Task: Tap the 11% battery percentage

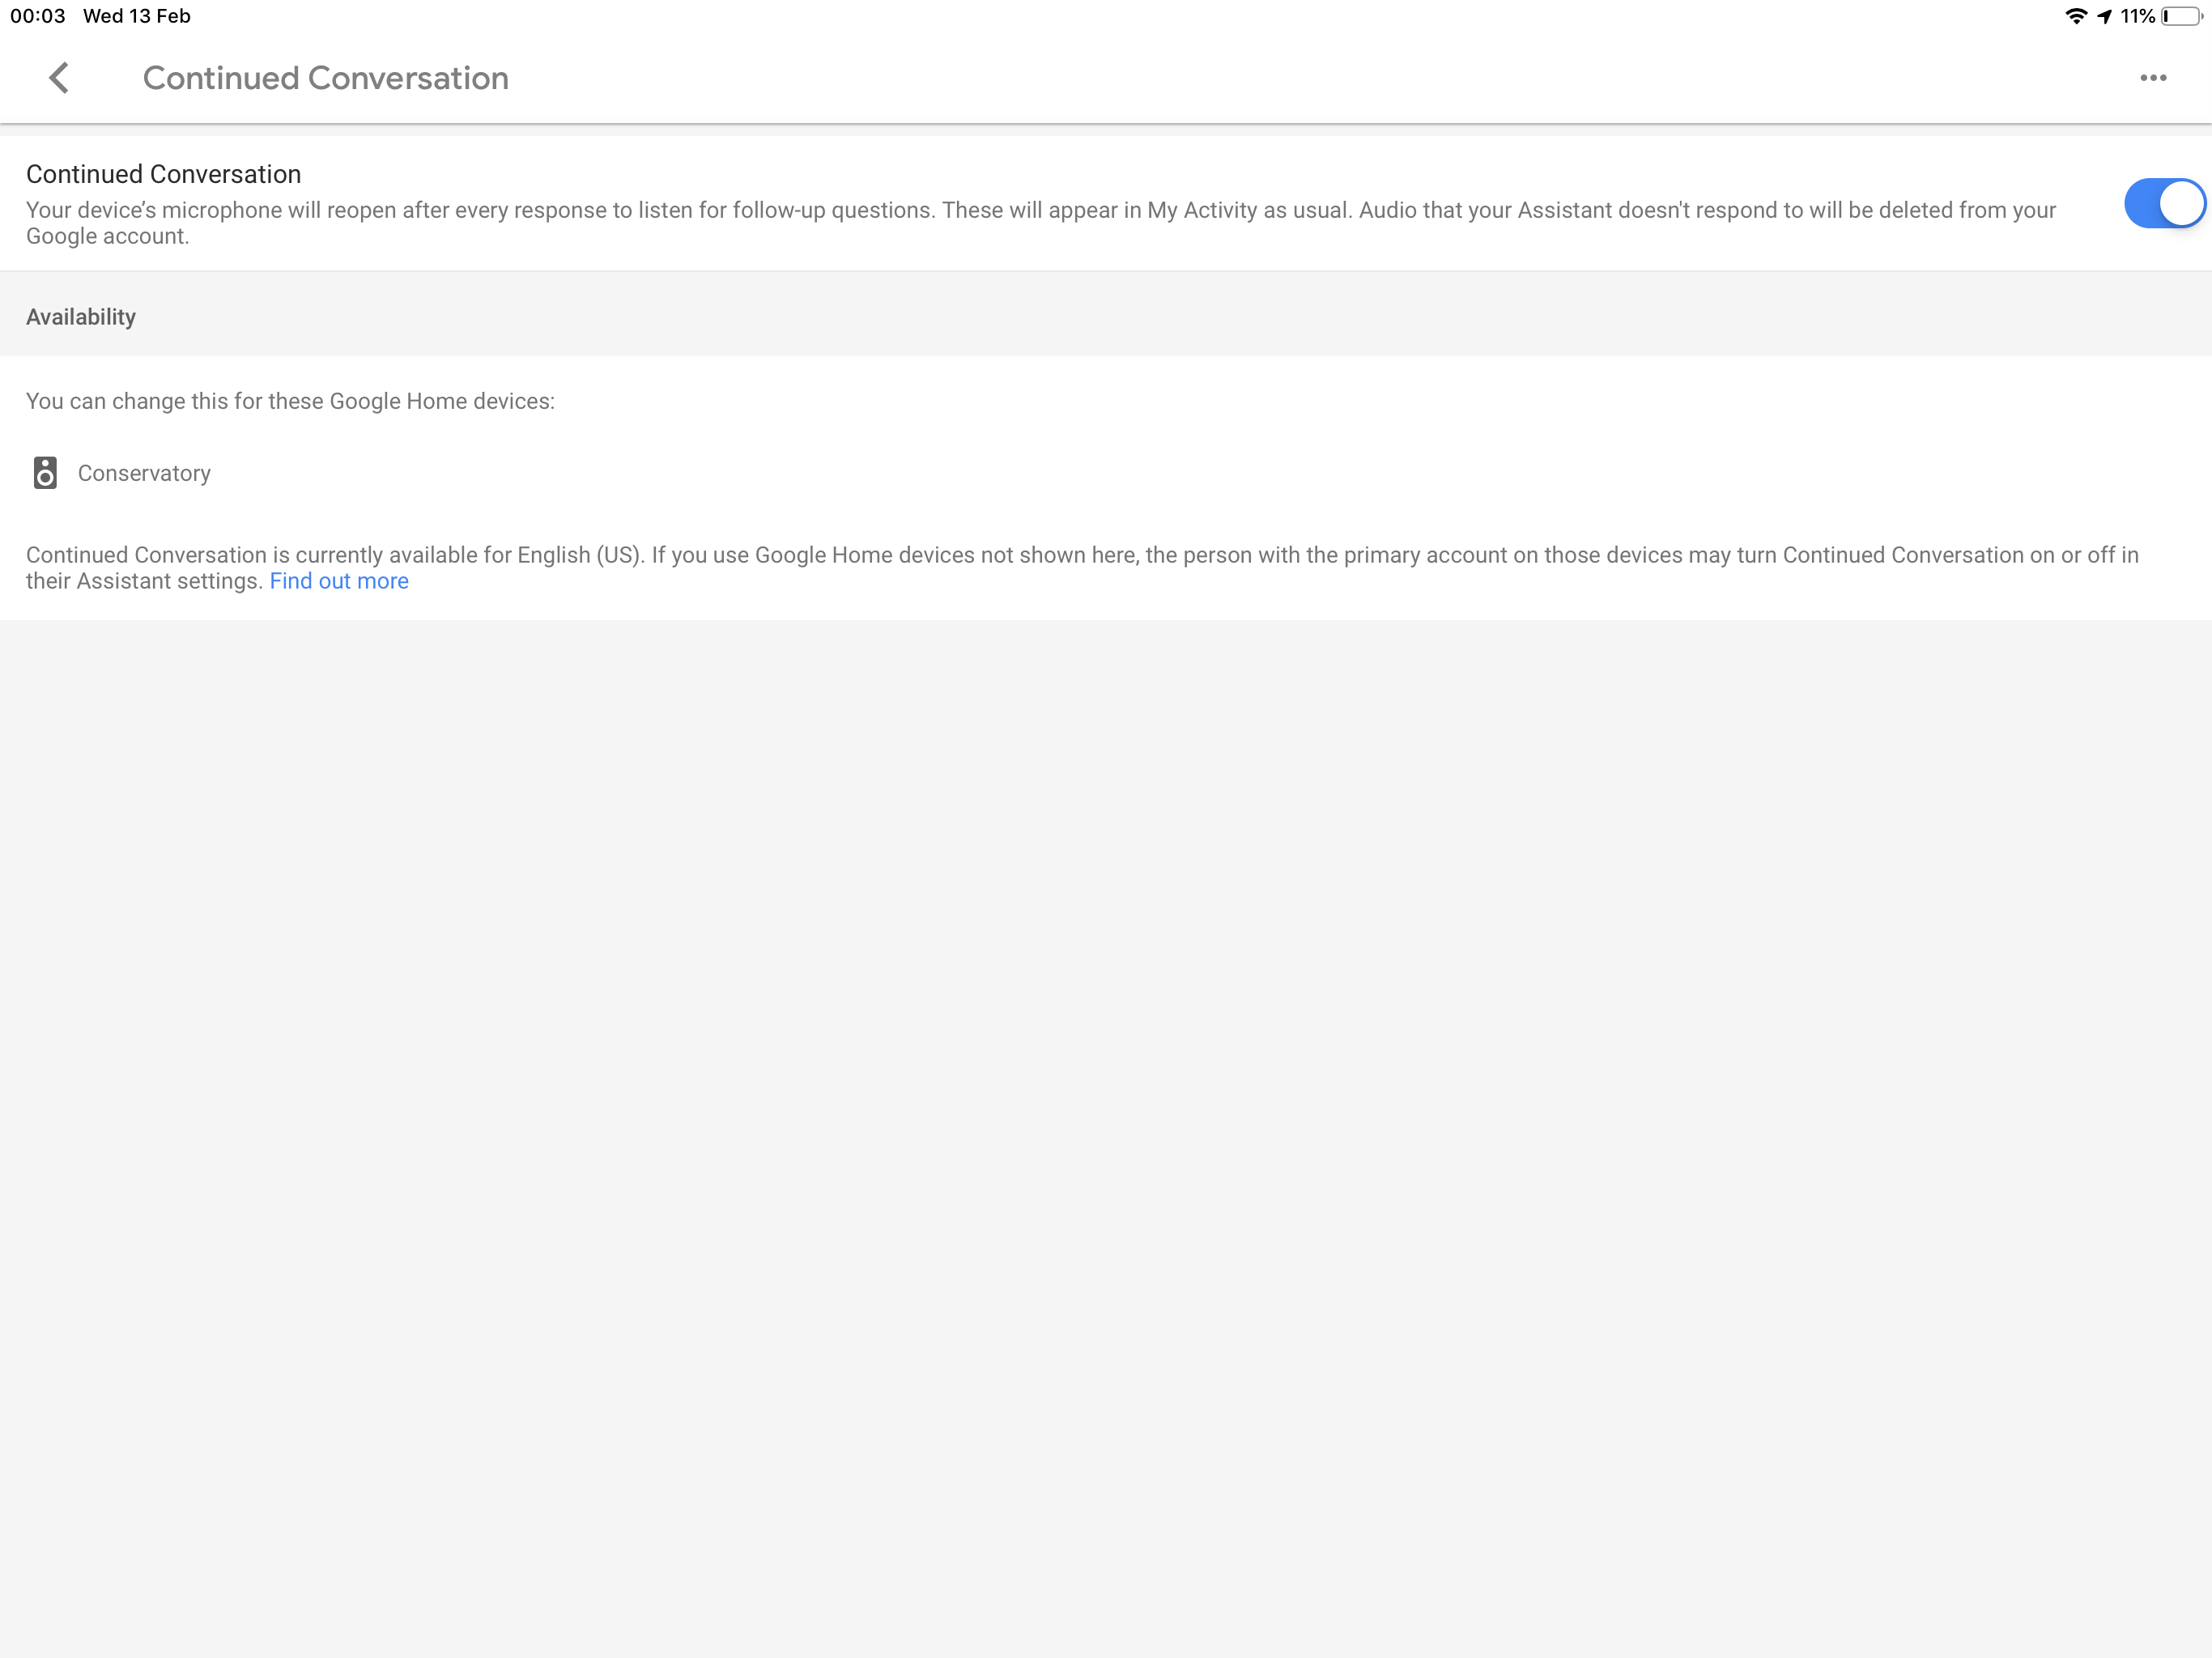Action: point(2137,16)
